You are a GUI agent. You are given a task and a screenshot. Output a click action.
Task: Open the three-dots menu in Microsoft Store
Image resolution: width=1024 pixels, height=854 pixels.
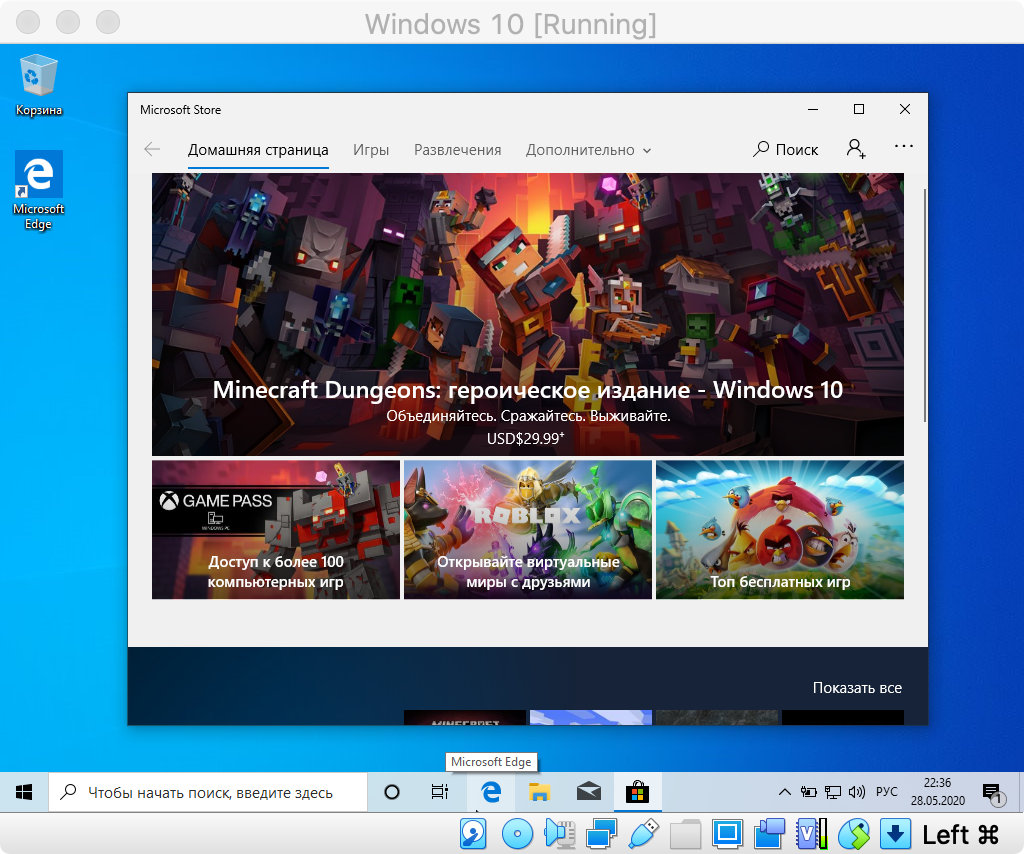click(x=904, y=146)
